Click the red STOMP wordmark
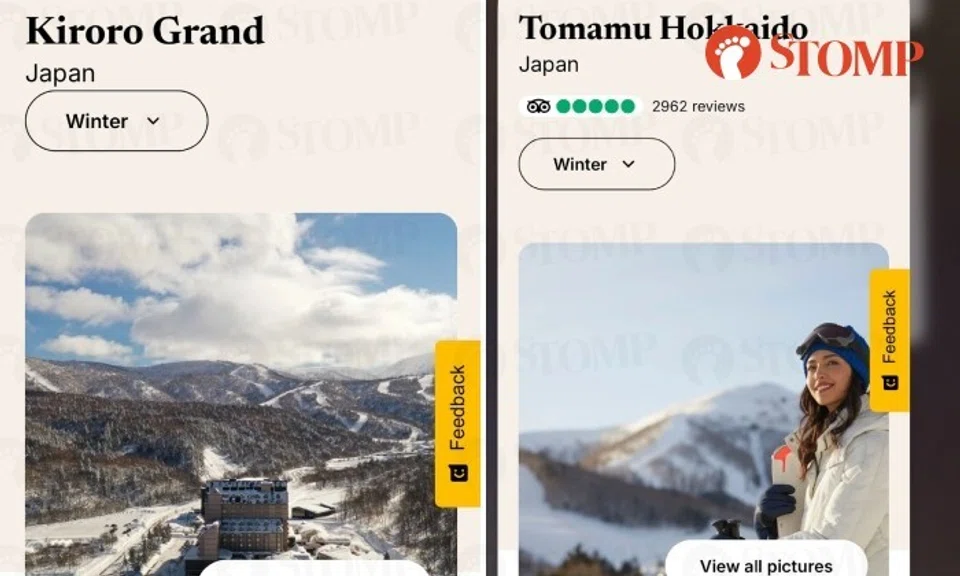This screenshot has height=576, width=960. click(x=846, y=56)
